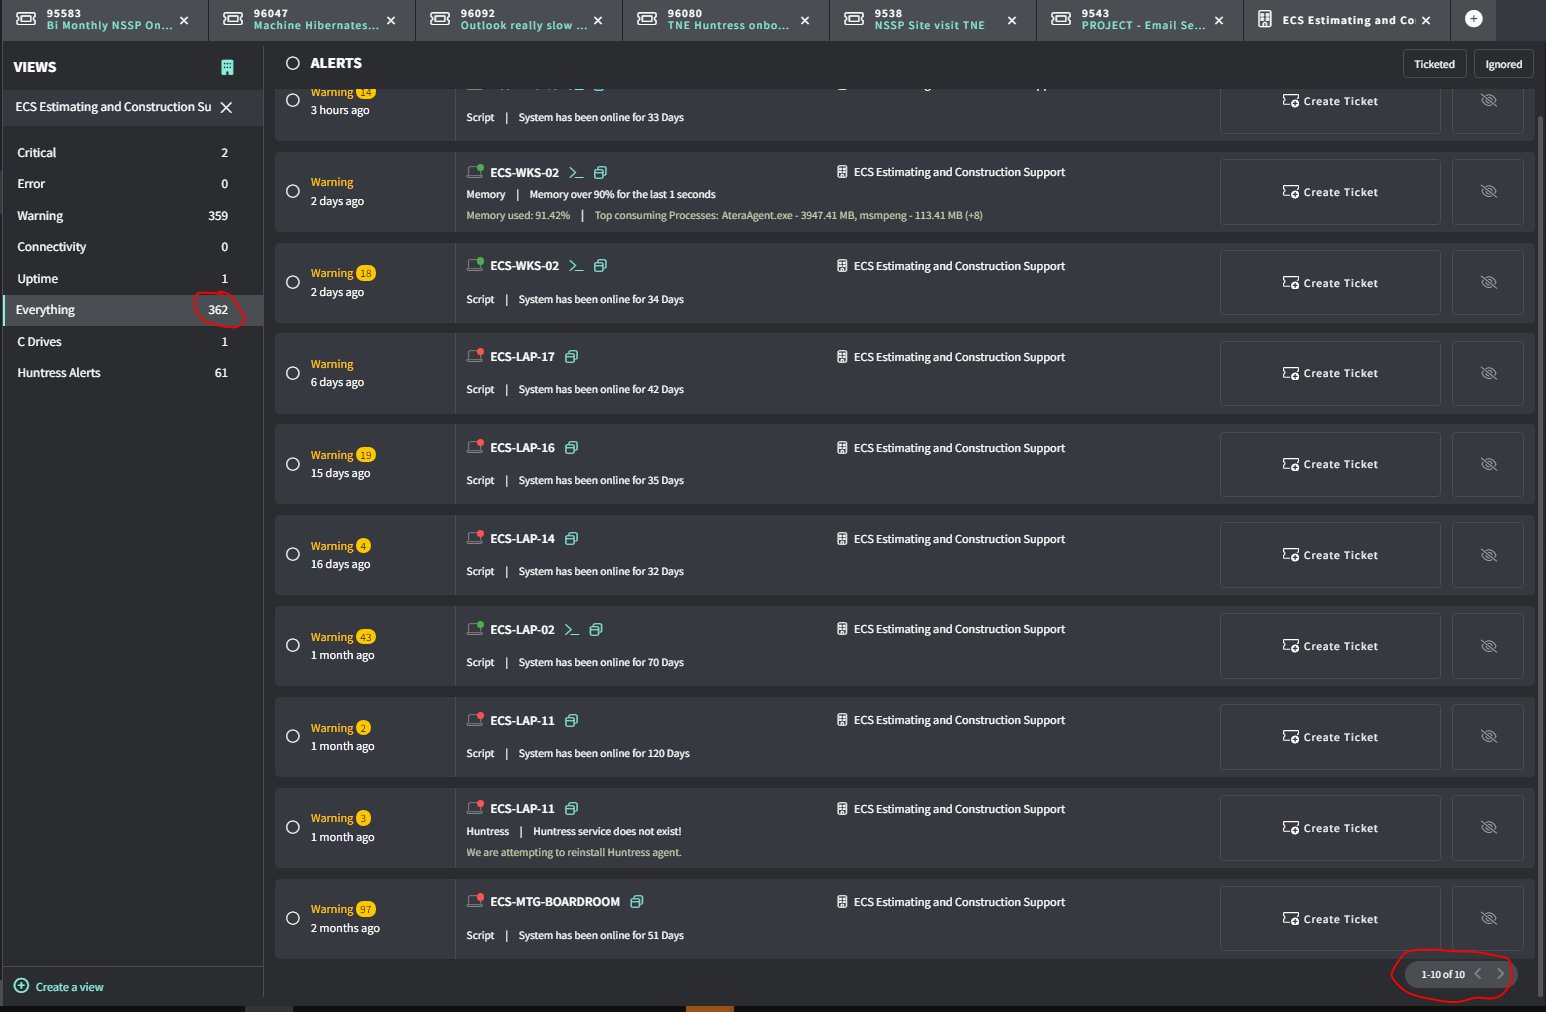Select the ECS-LAP-17 alert radio circle

[x=293, y=373]
